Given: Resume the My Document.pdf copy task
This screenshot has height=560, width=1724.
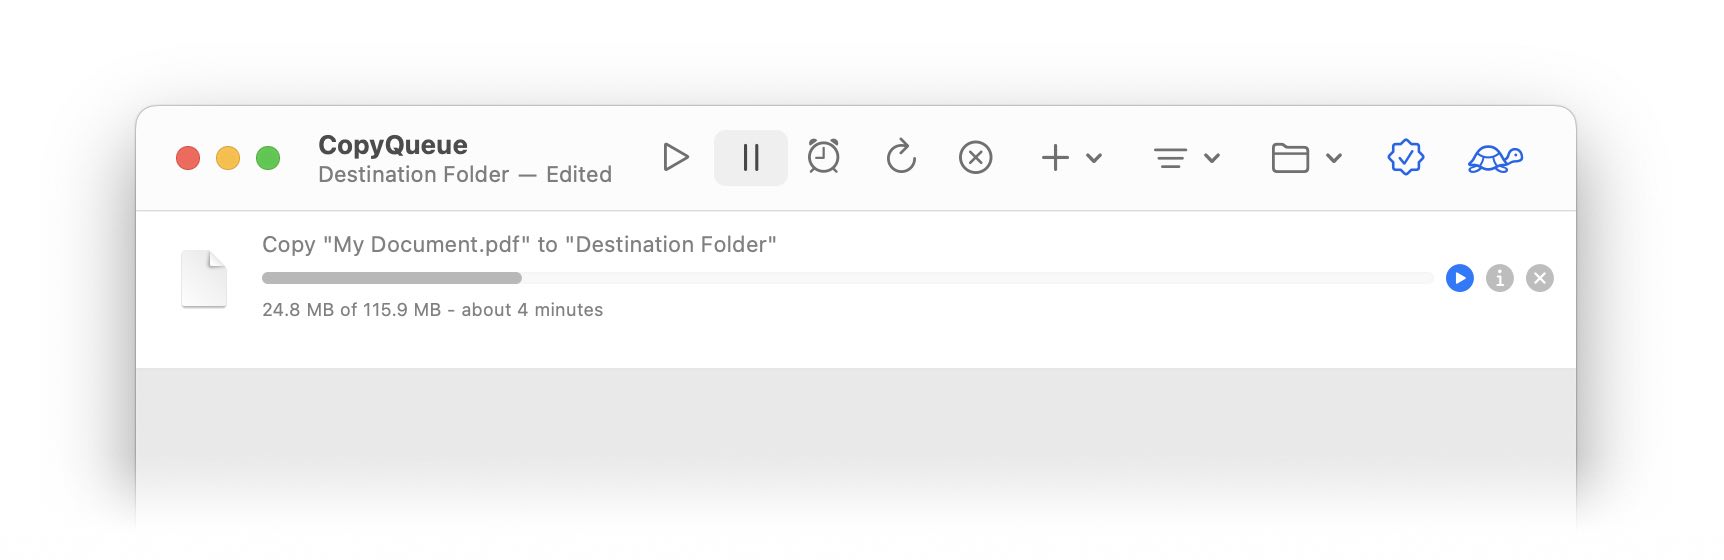Looking at the screenshot, I should pos(1460,278).
